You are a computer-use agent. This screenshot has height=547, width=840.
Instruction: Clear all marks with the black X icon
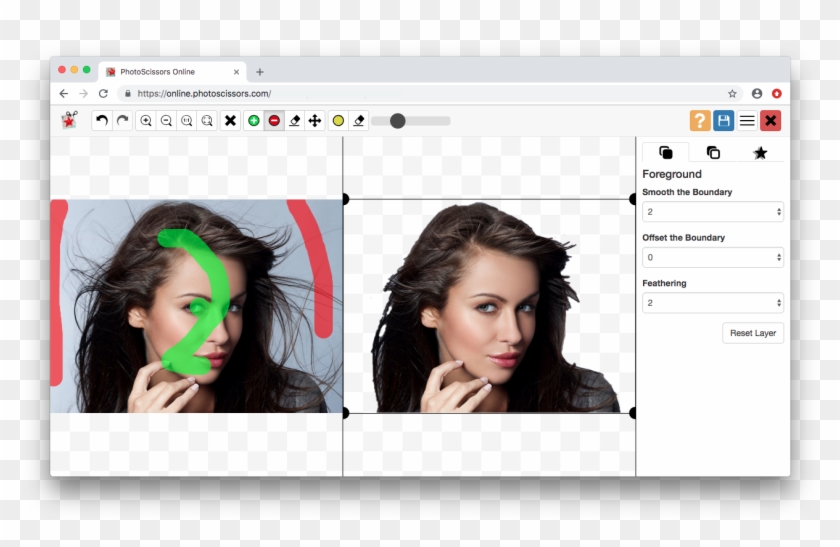[x=230, y=121]
